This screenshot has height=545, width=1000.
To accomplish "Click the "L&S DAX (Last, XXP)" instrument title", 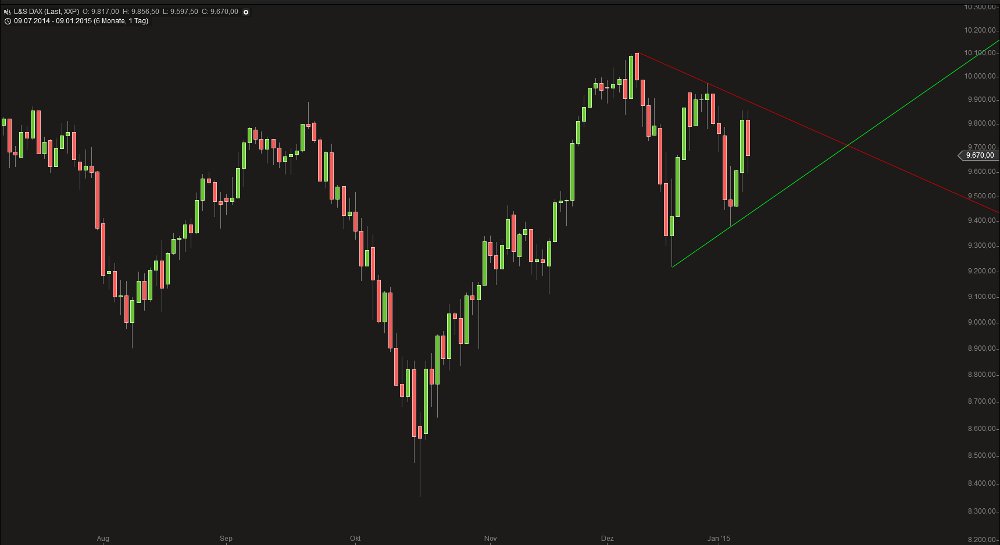I will pos(46,11).
